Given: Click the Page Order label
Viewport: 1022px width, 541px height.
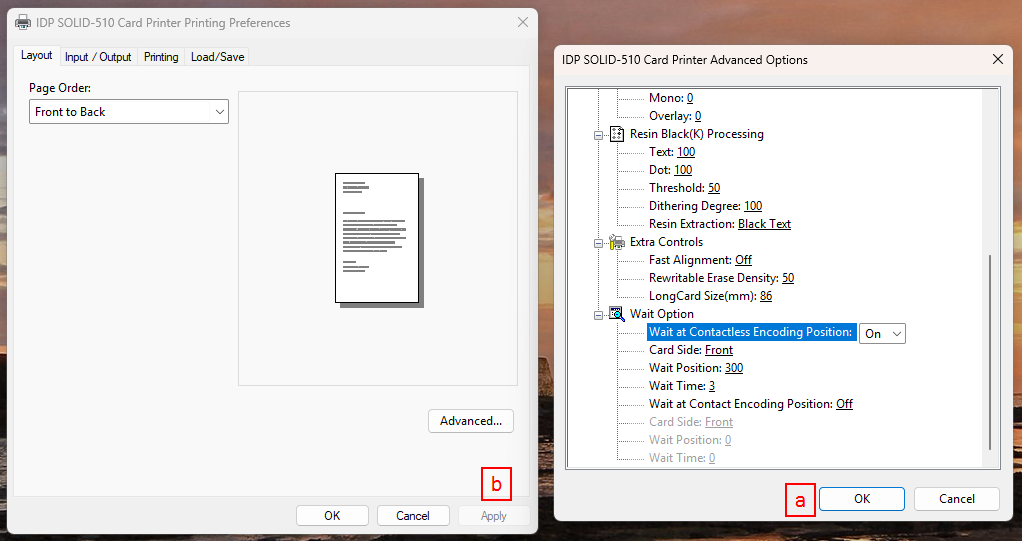Looking at the screenshot, I should coord(60,88).
